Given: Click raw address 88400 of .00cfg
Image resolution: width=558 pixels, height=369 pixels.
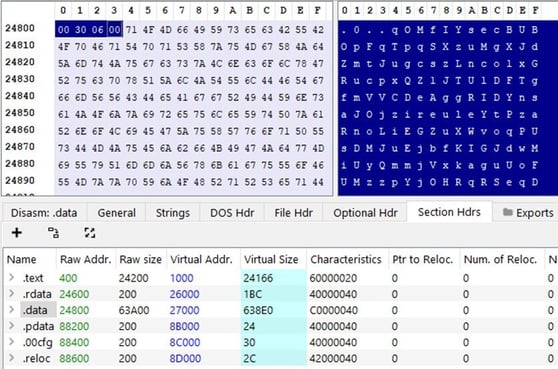Looking at the screenshot, I should (74, 342).
